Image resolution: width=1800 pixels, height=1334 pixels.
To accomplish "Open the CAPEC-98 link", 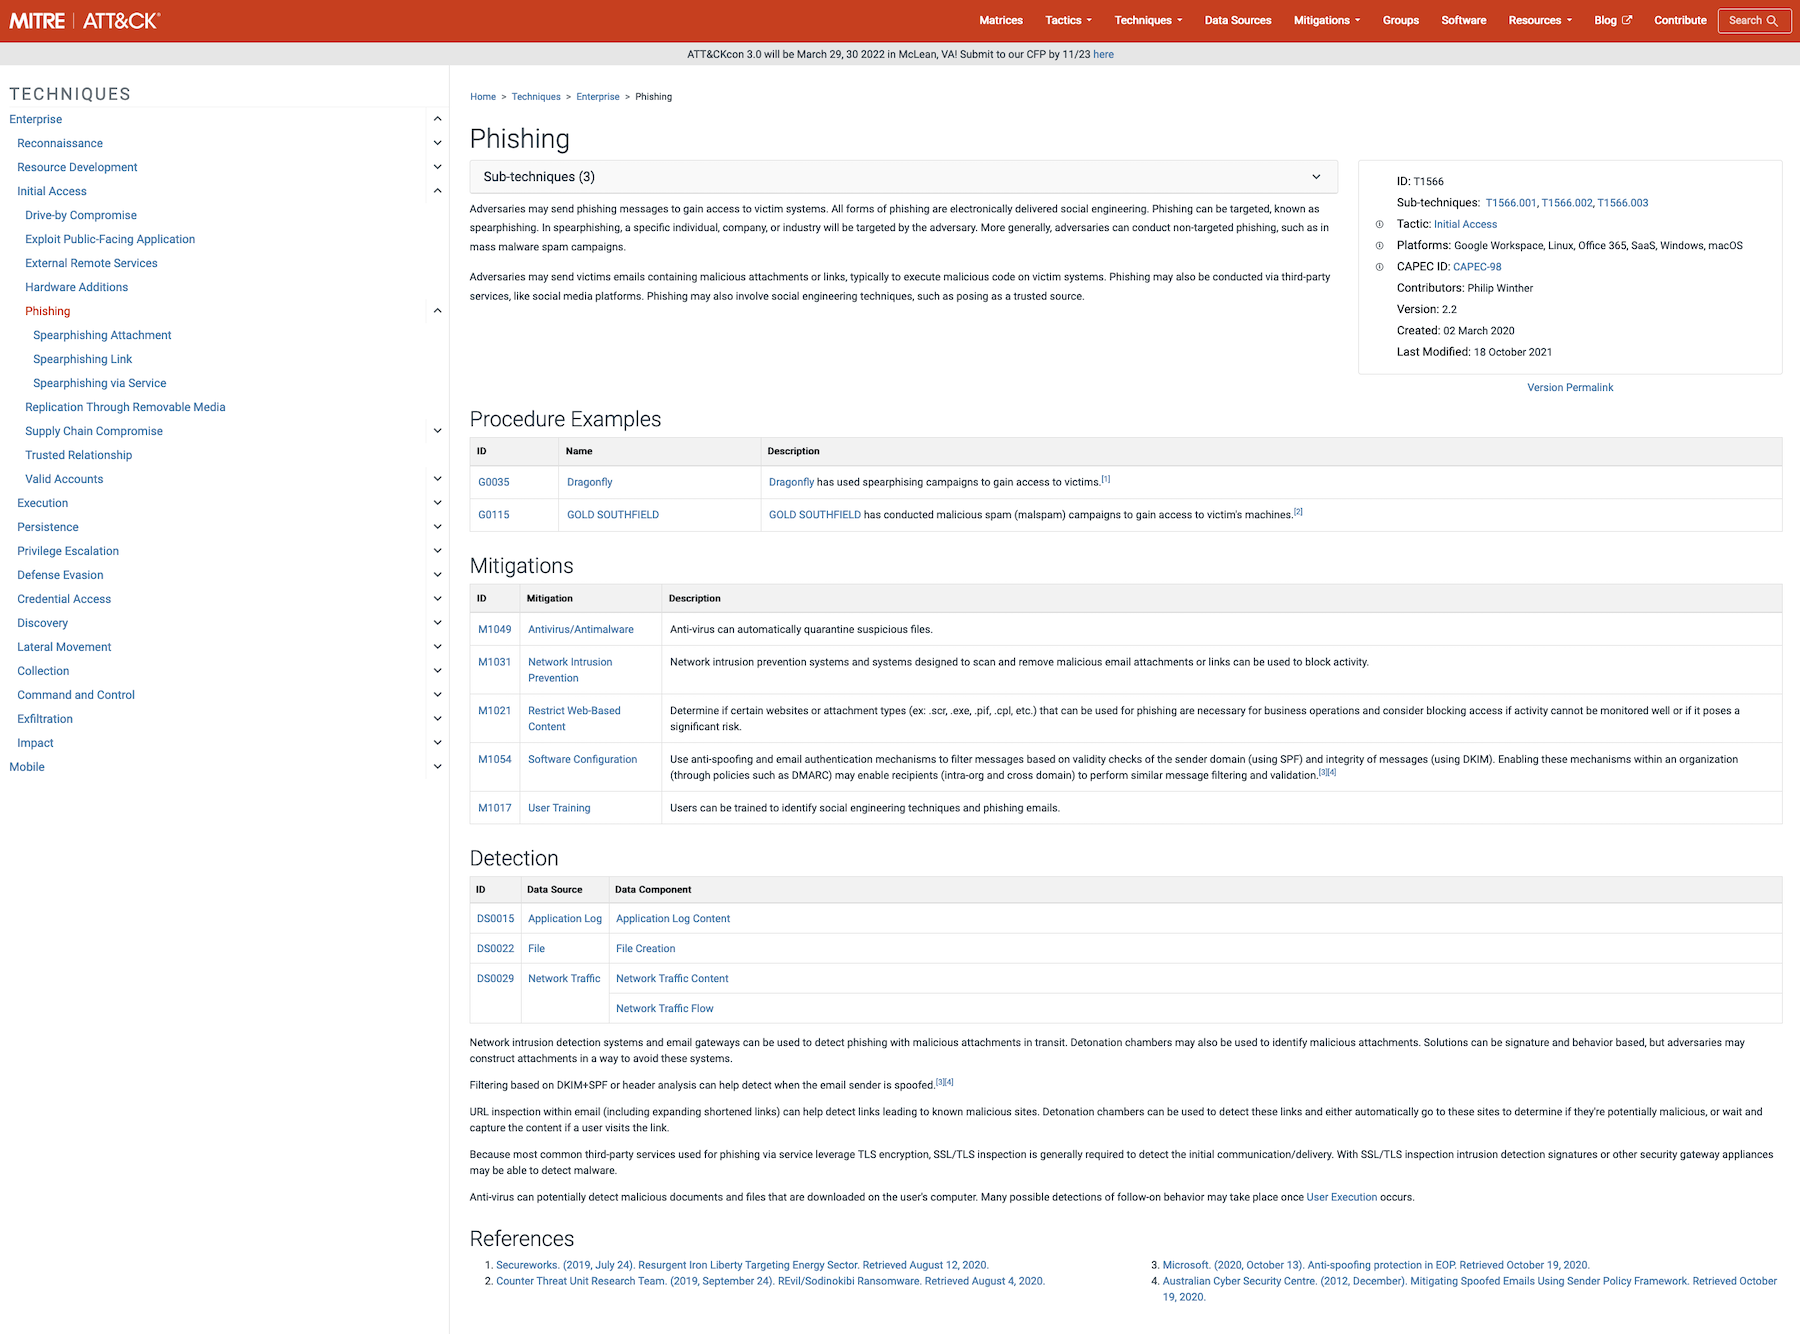I will coord(1477,267).
